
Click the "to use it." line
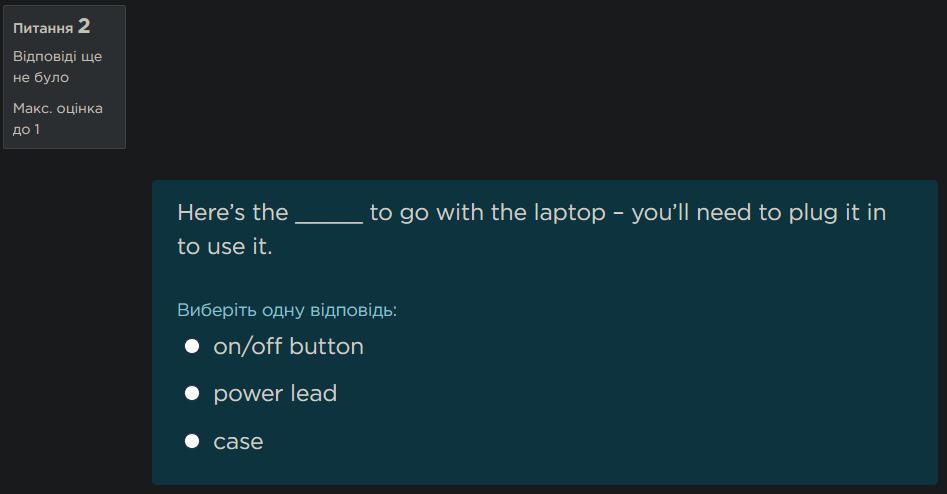click(x=225, y=246)
